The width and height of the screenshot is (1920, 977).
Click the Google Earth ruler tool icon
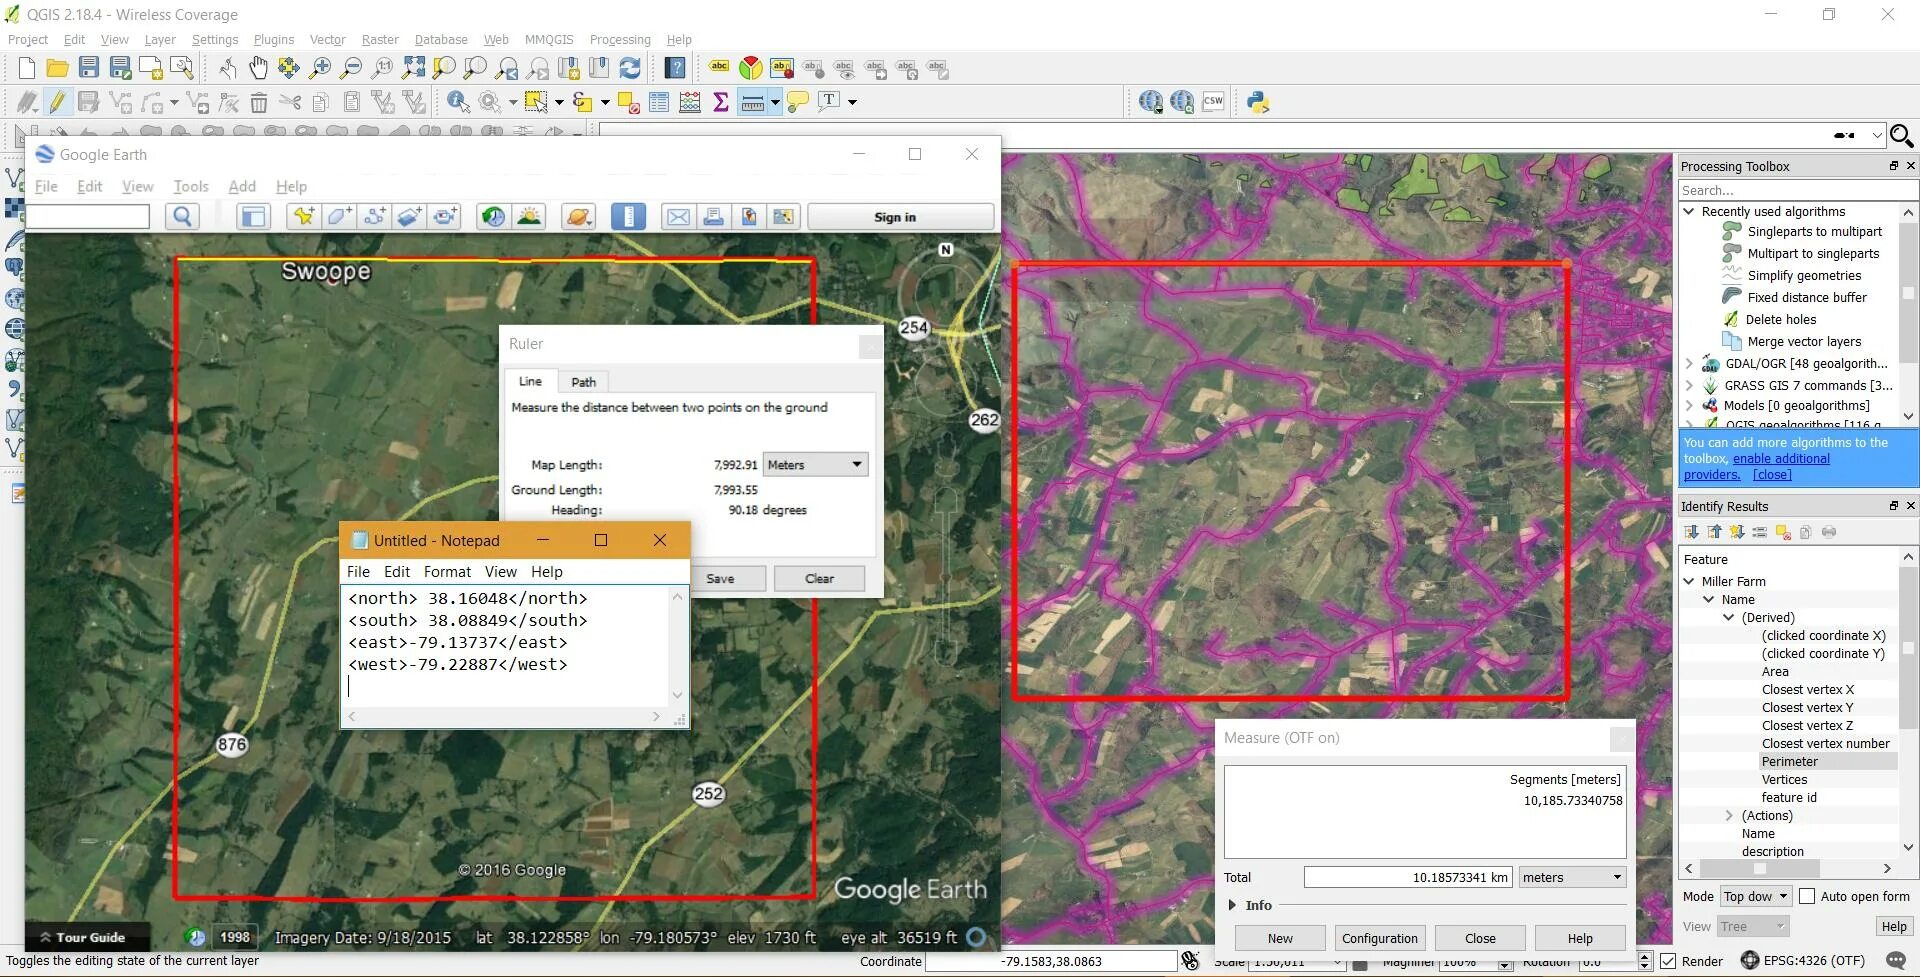(x=628, y=216)
